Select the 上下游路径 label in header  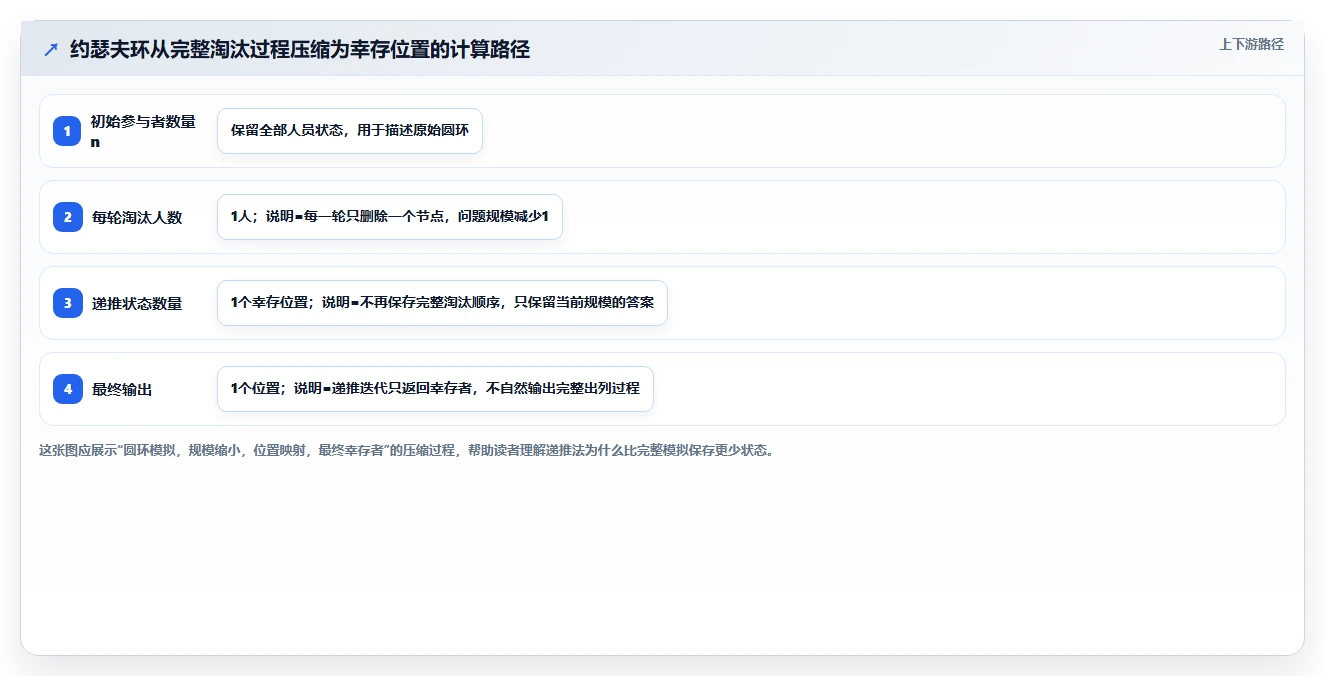point(1251,44)
